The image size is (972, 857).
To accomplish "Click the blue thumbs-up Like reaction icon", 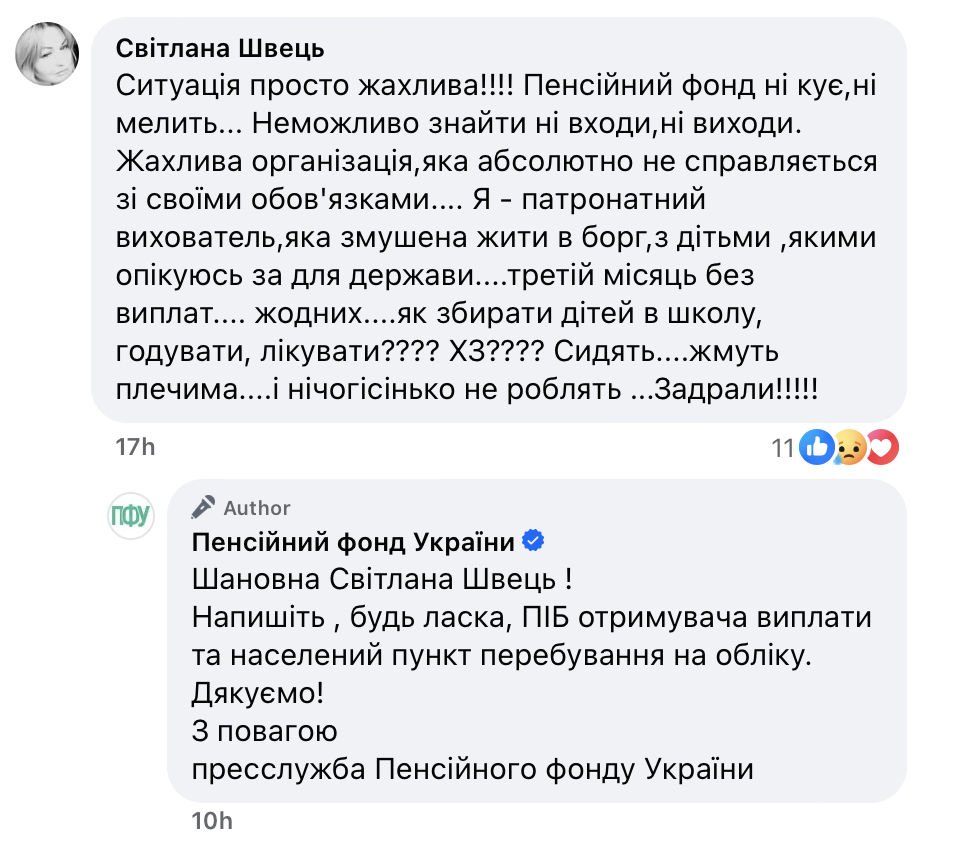I will [x=817, y=449].
